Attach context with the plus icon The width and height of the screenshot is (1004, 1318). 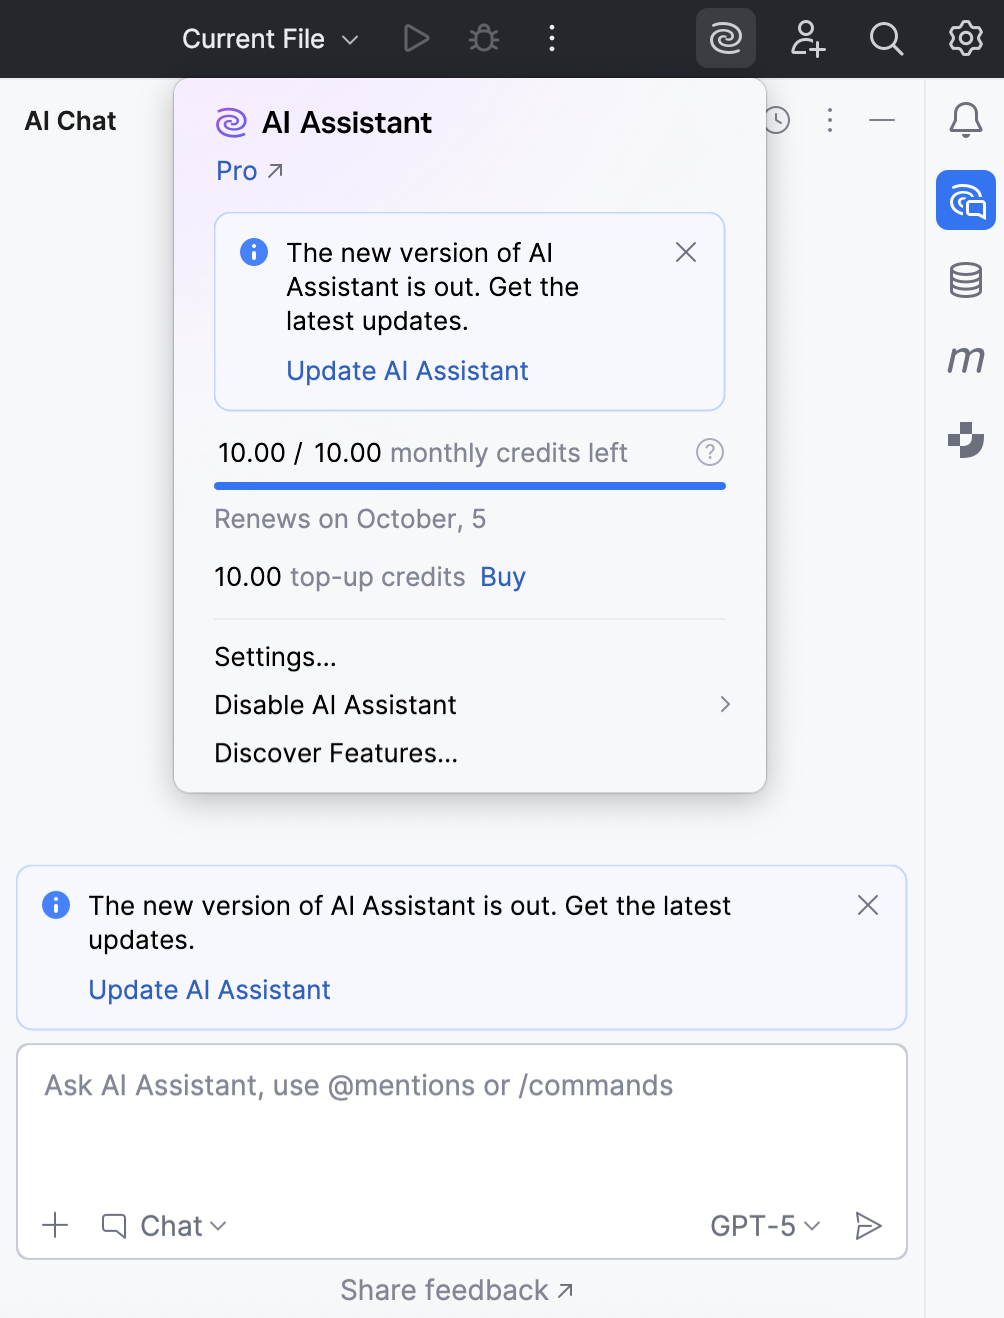(x=55, y=1224)
